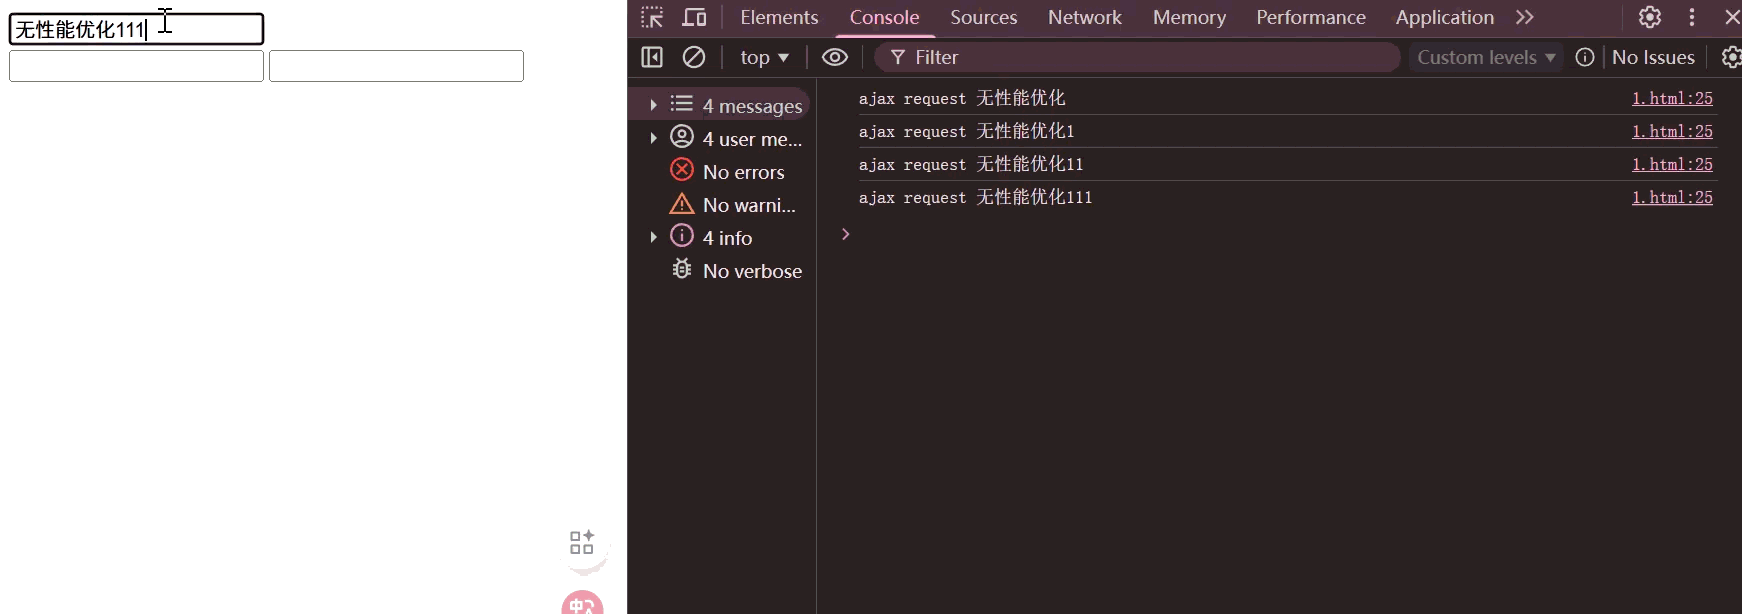Click the floating grid sparkle widget icon
The width and height of the screenshot is (1742, 614).
click(x=582, y=542)
